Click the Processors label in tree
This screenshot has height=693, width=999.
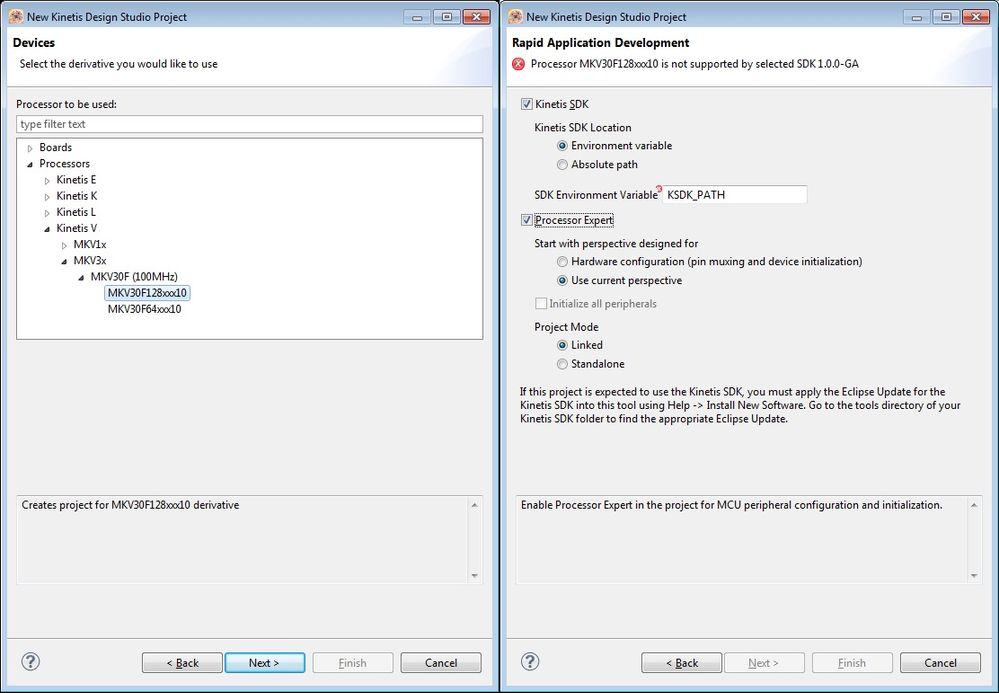pos(64,163)
